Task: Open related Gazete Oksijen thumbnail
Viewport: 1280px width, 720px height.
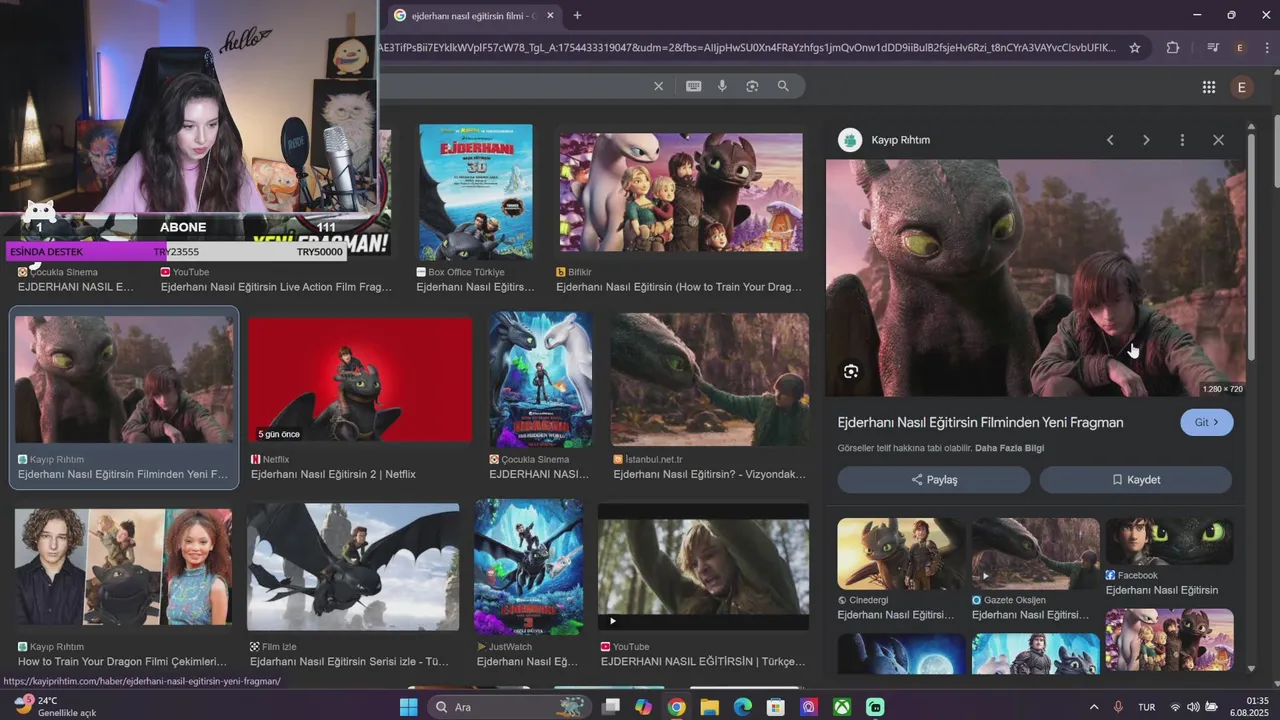Action: [1035, 553]
